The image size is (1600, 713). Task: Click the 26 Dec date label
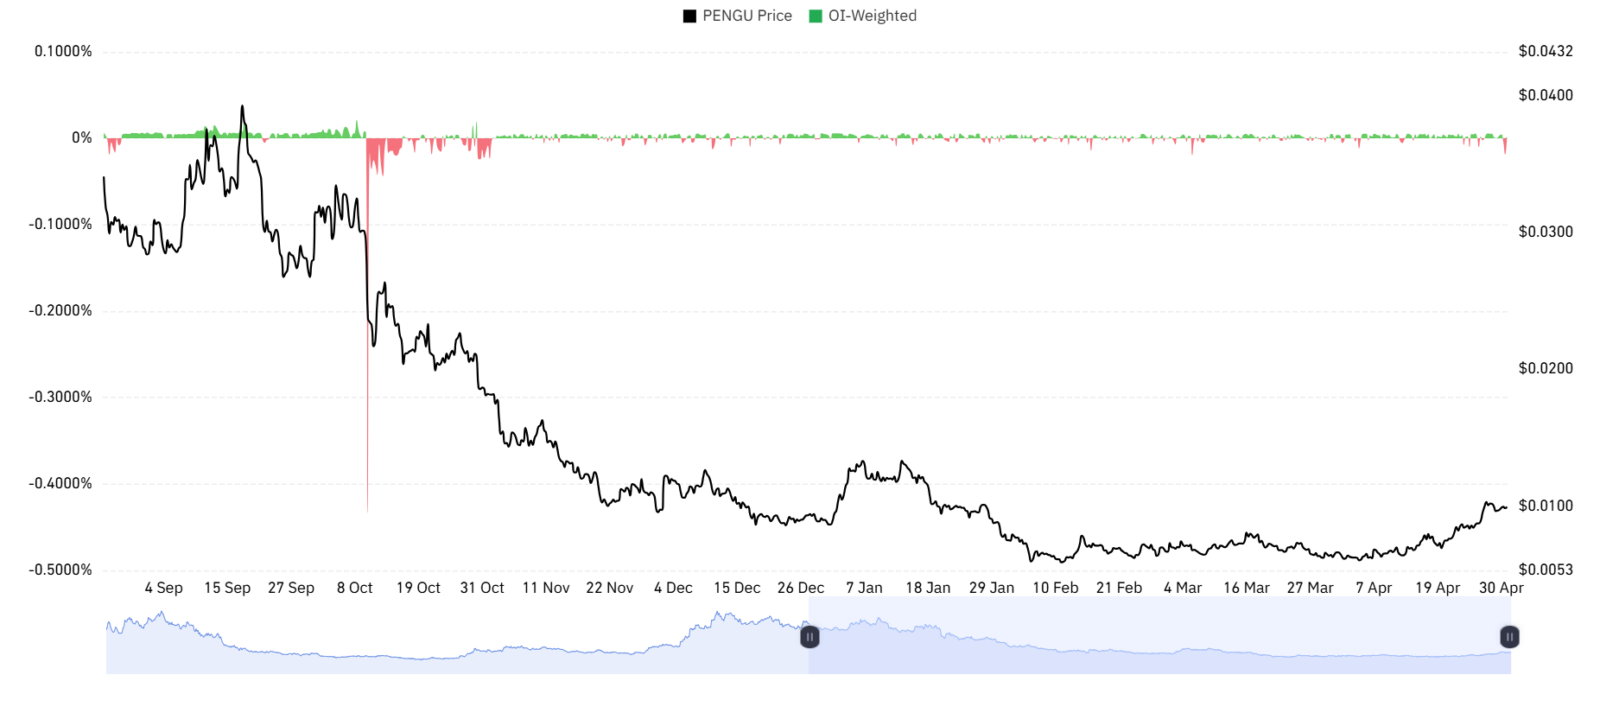tap(801, 588)
